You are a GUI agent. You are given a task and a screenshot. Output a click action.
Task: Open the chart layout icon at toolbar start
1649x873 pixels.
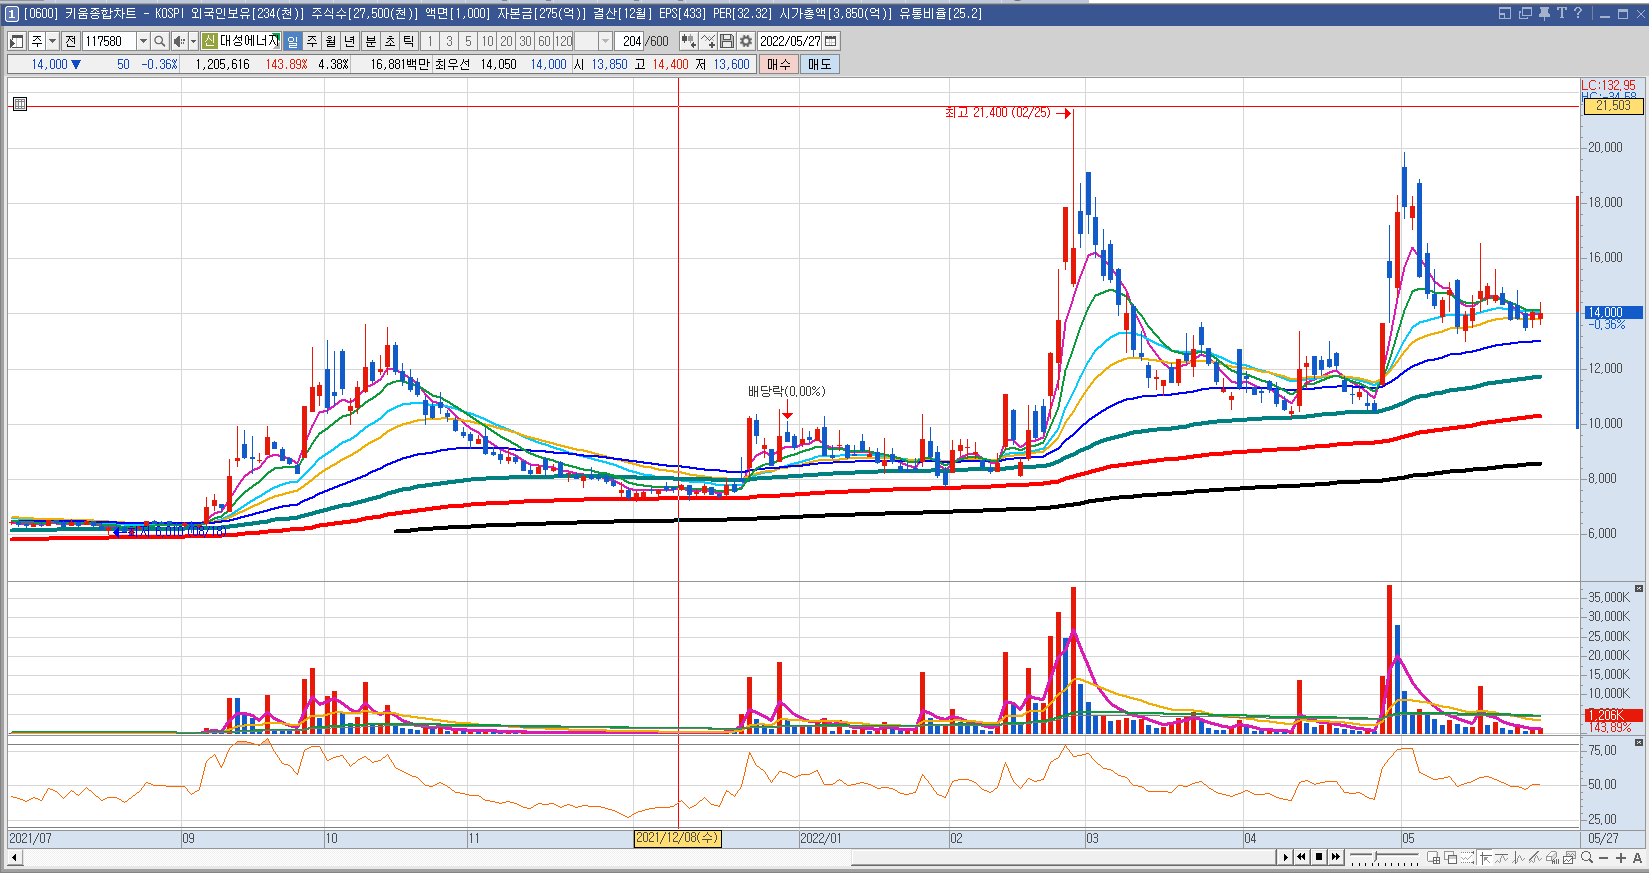[x=16, y=41]
